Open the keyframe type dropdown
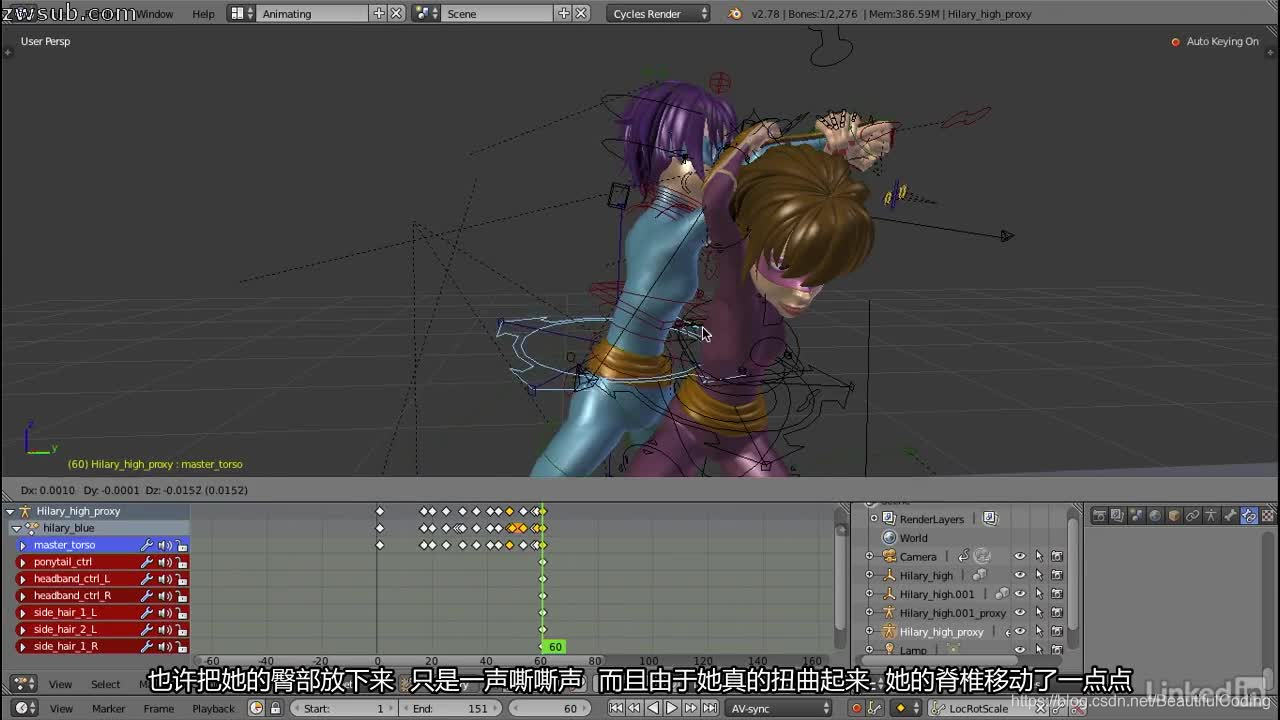This screenshot has height=720, width=1280. pos(905,708)
